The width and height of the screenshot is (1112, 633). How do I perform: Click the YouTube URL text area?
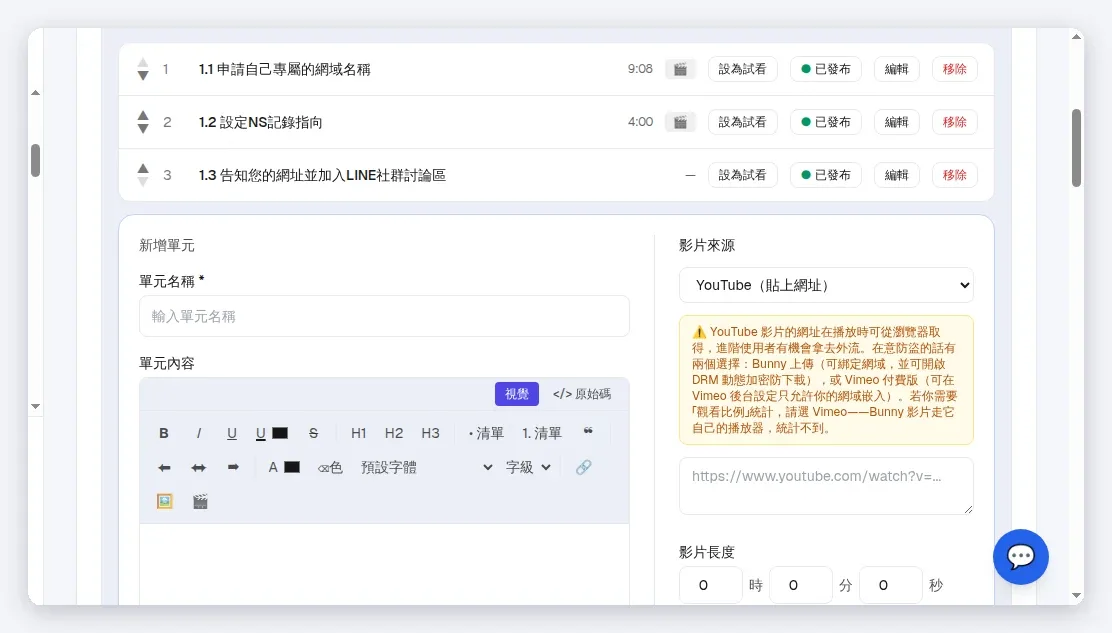[x=826, y=486]
